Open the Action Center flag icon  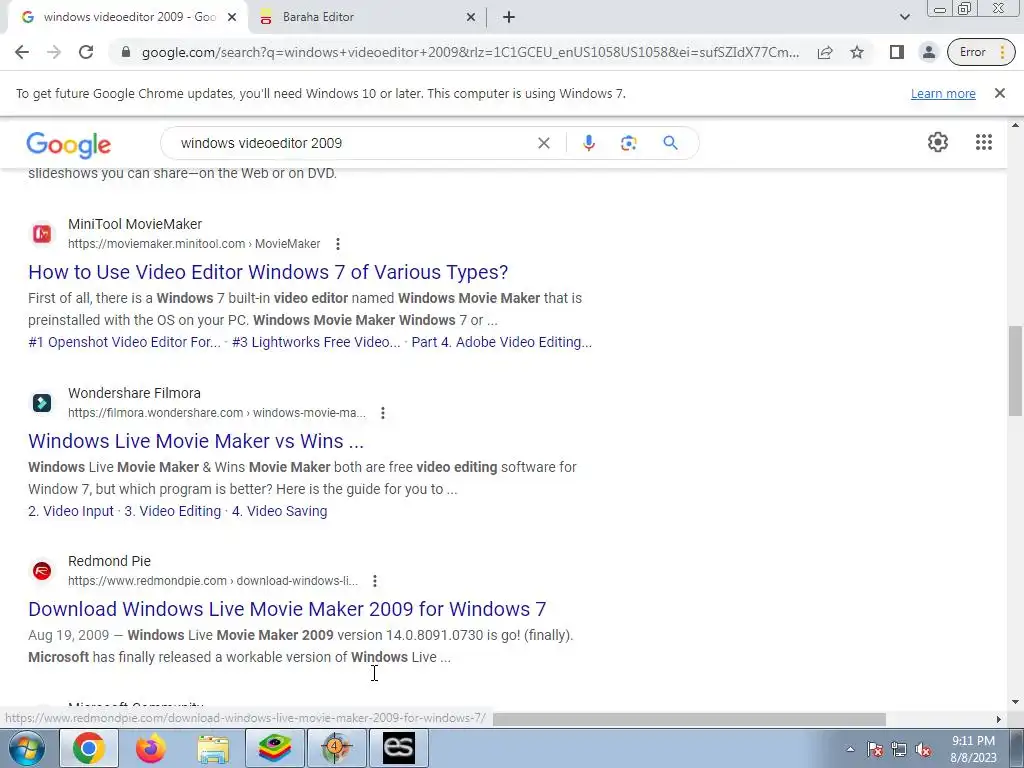click(x=874, y=750)
